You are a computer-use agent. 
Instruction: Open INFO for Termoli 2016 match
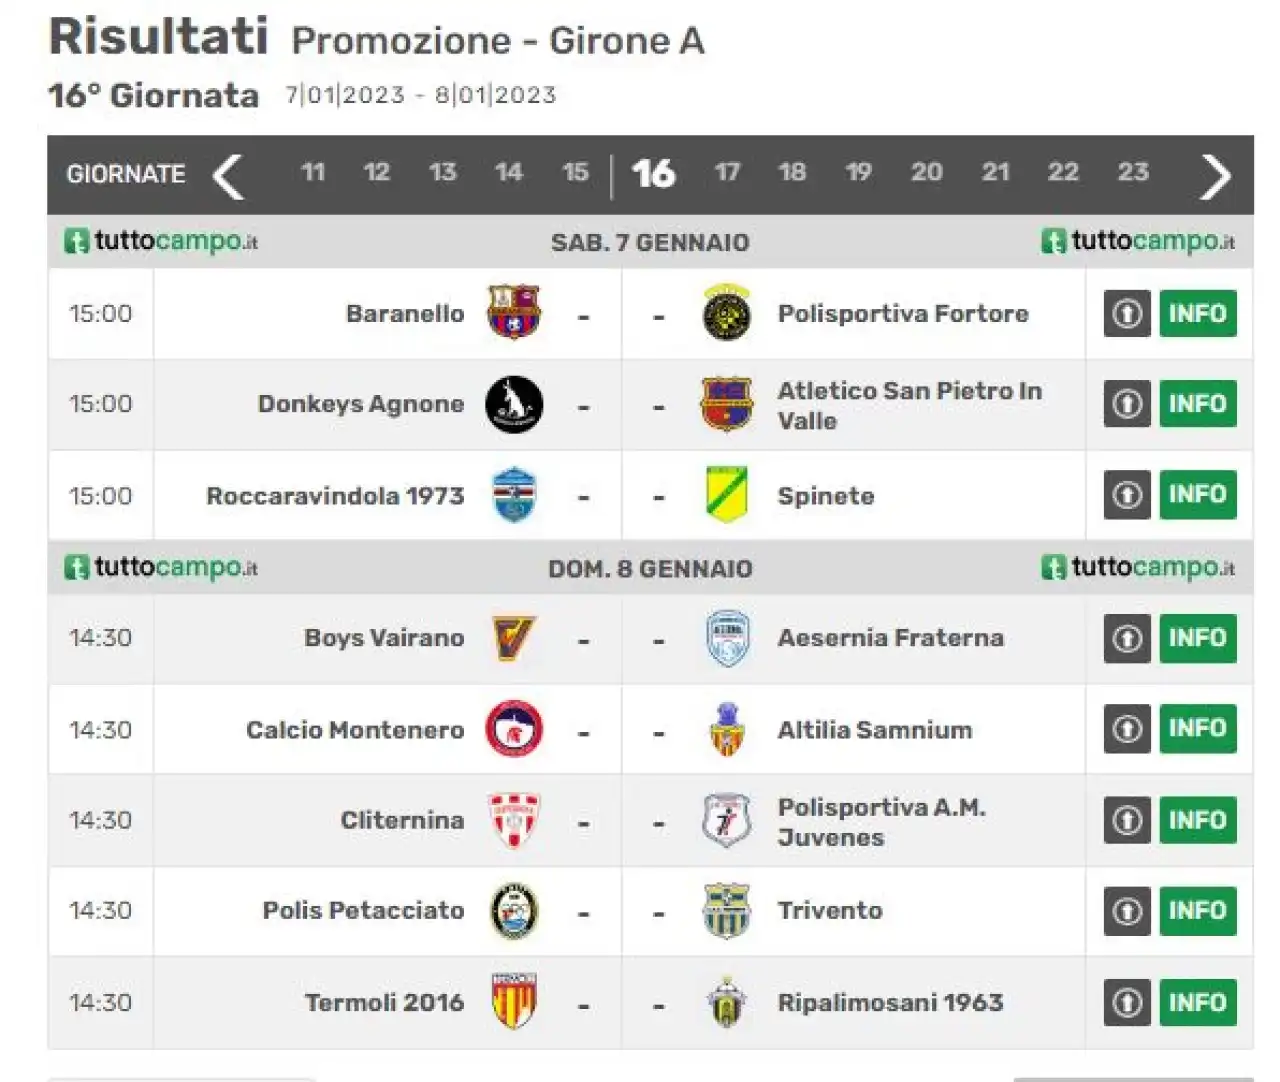point(1198,1002)
